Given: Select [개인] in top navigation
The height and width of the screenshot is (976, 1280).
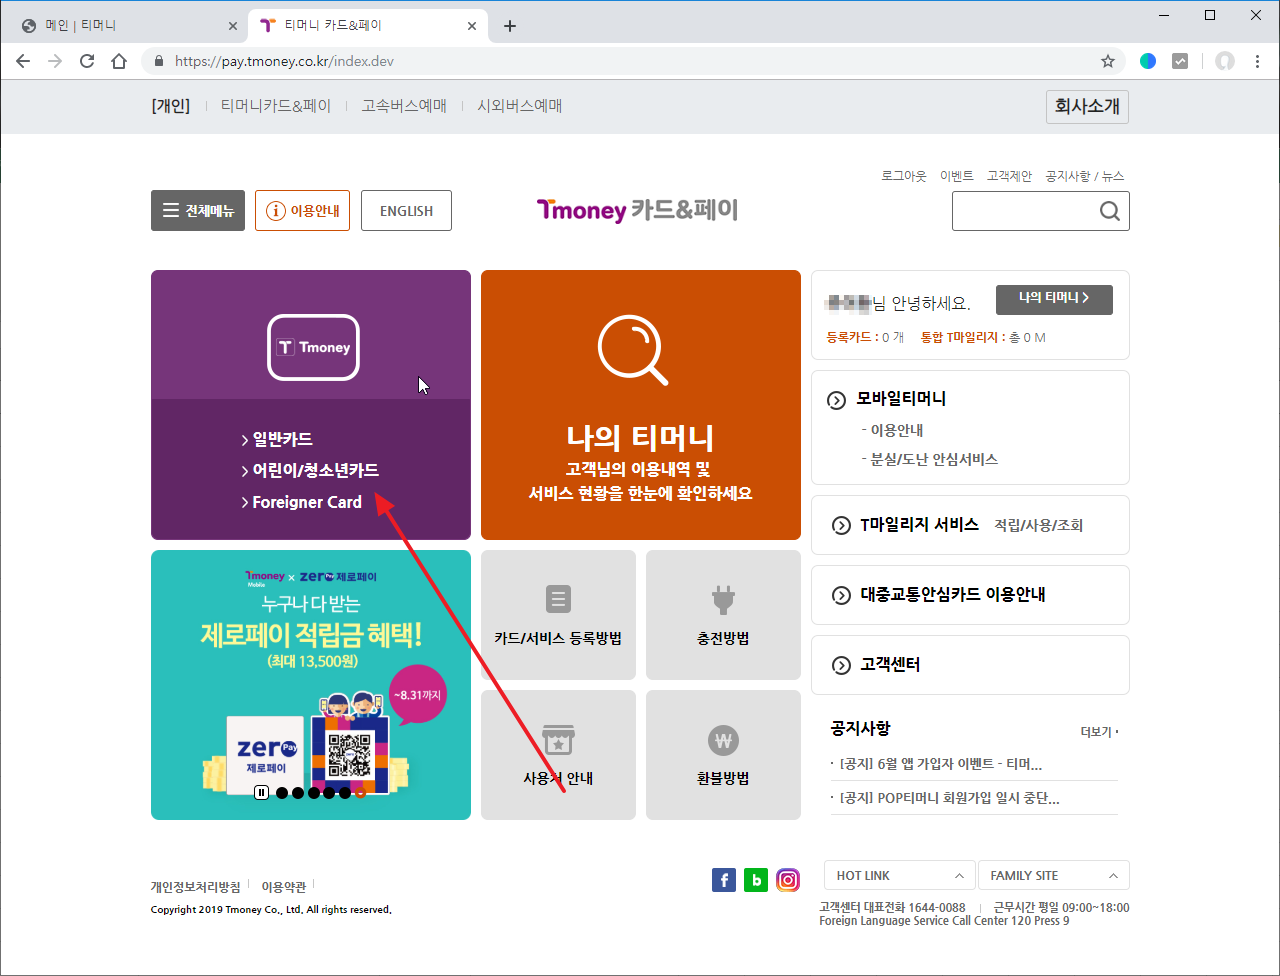Looking at the screenshot, I should [x=171, y=106].
